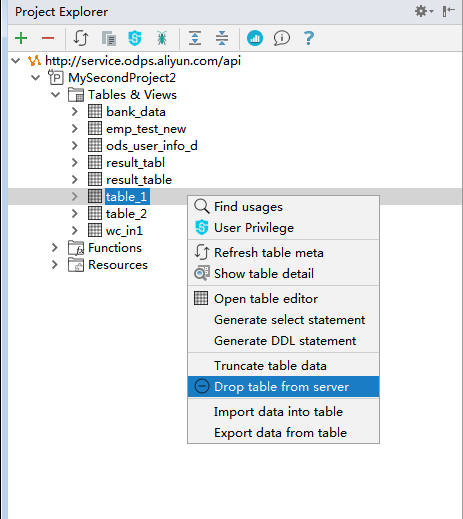Collapse the MySecondProject2 node

click(x=36, y=78)
